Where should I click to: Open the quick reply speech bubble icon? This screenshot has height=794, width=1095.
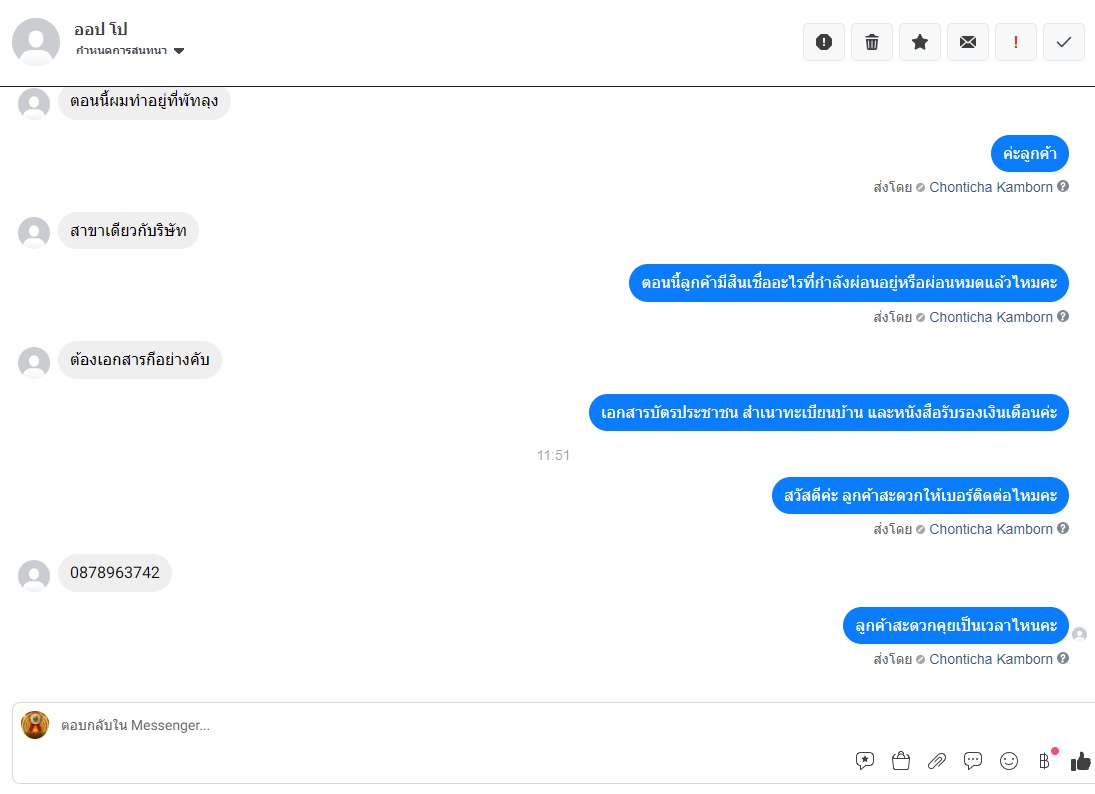click(973, 760)
